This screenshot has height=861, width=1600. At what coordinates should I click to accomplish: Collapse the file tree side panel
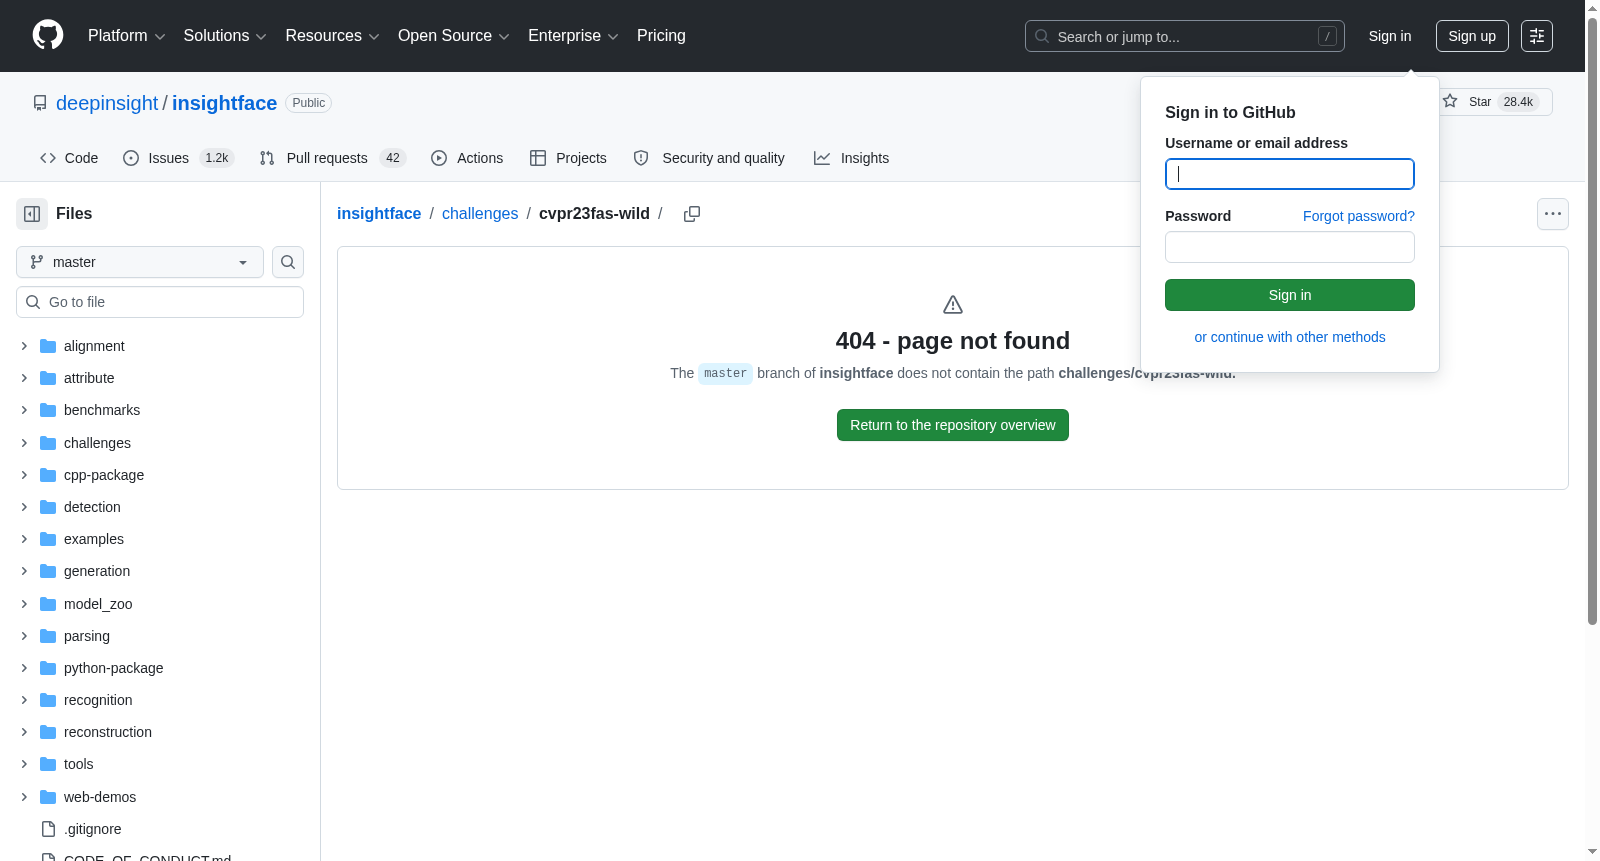tap(32, 214)
